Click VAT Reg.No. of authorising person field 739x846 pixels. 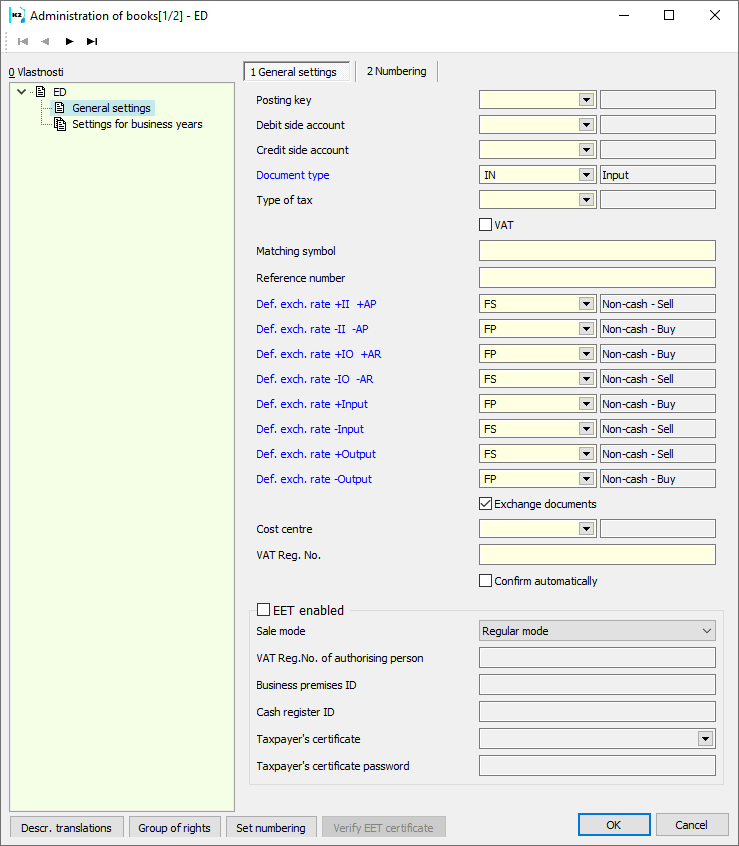pos(597,658)
